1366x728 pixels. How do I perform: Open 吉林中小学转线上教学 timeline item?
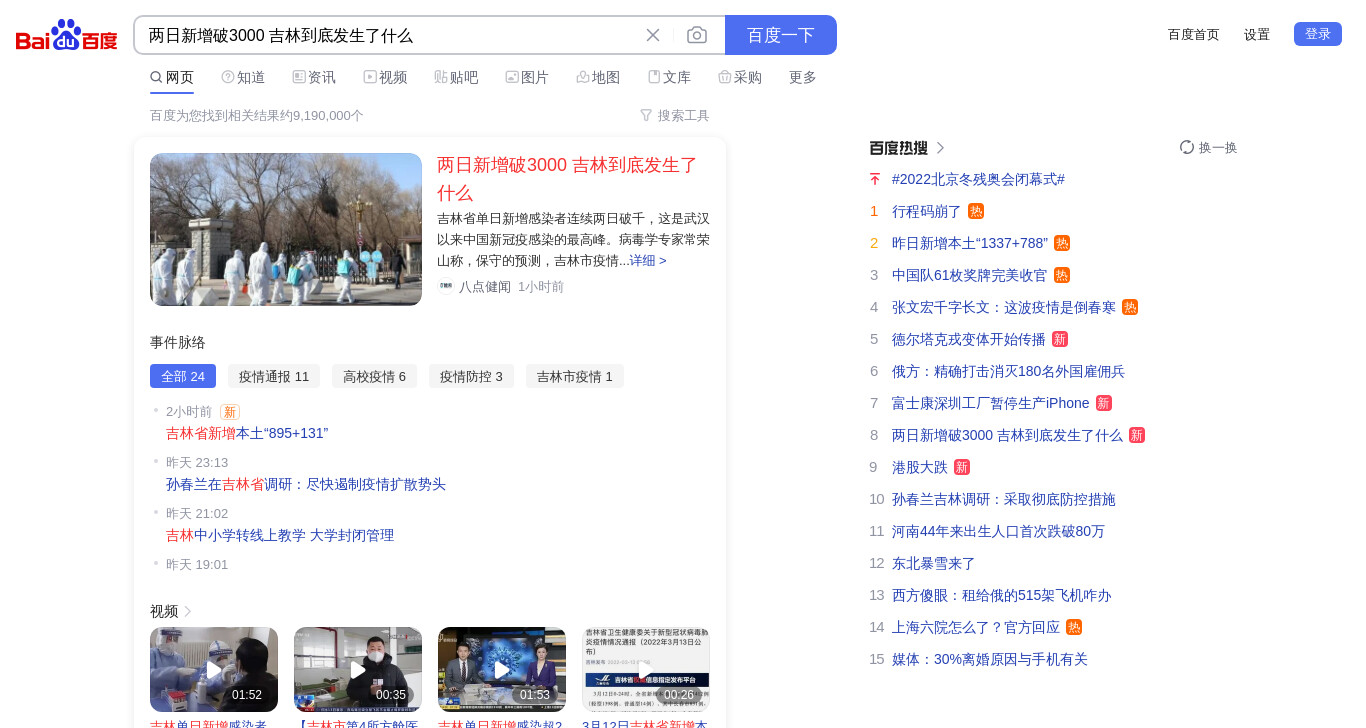(280, 535)
